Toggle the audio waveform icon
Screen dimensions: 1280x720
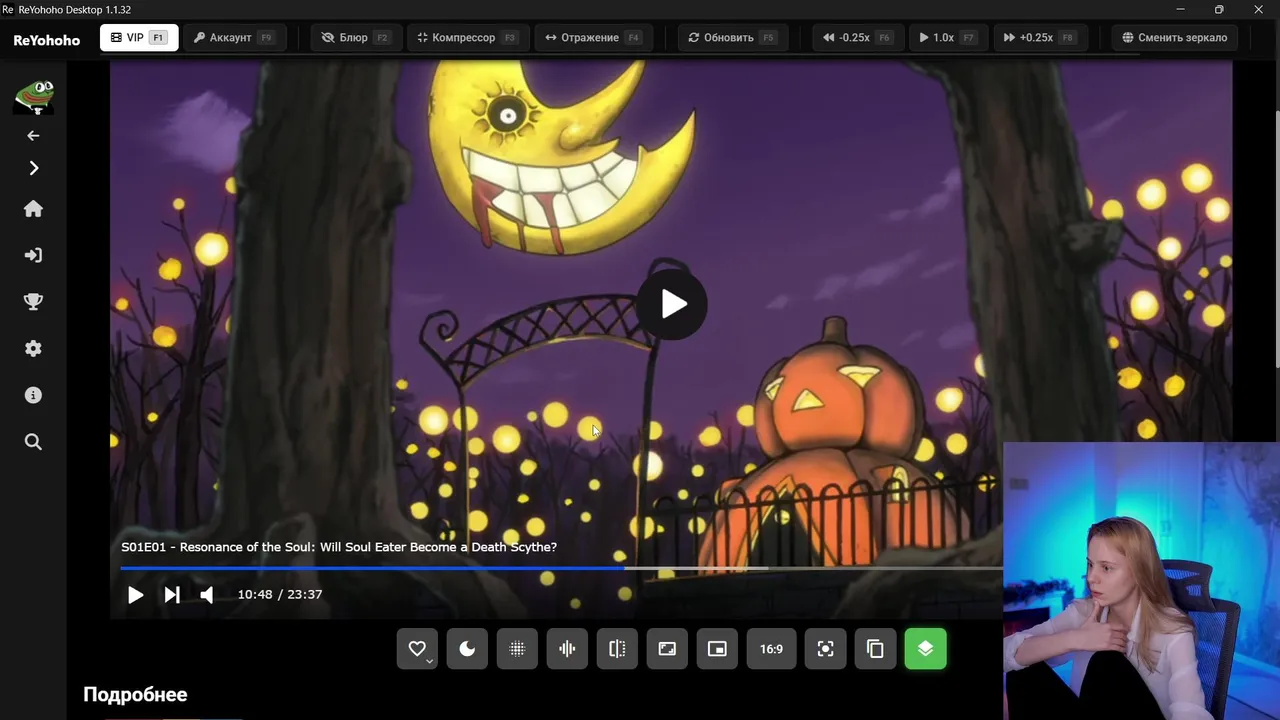567,649
